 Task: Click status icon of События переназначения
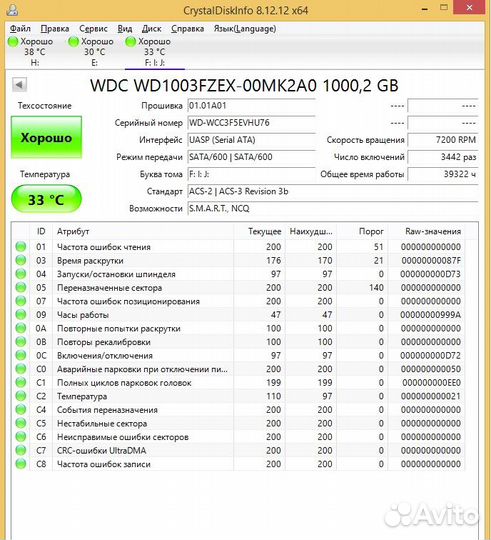(x=21, y=409)
